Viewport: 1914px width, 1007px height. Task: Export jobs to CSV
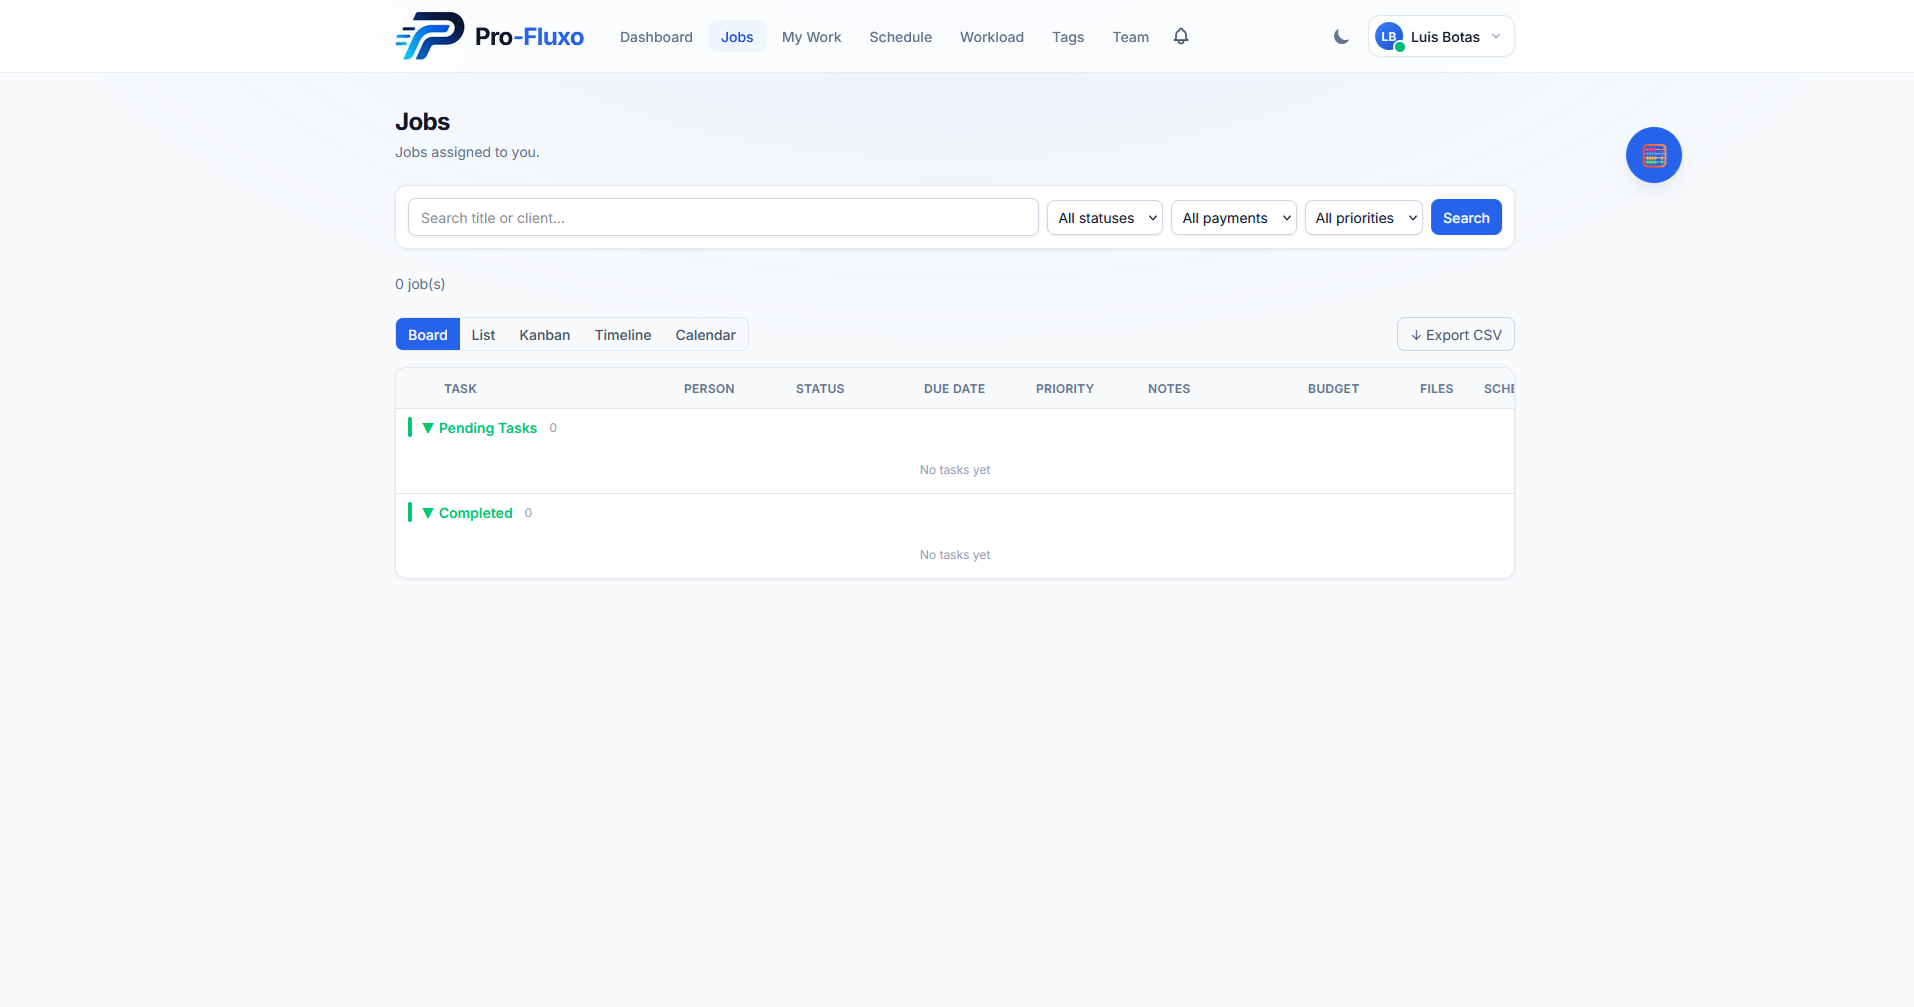1455,334
